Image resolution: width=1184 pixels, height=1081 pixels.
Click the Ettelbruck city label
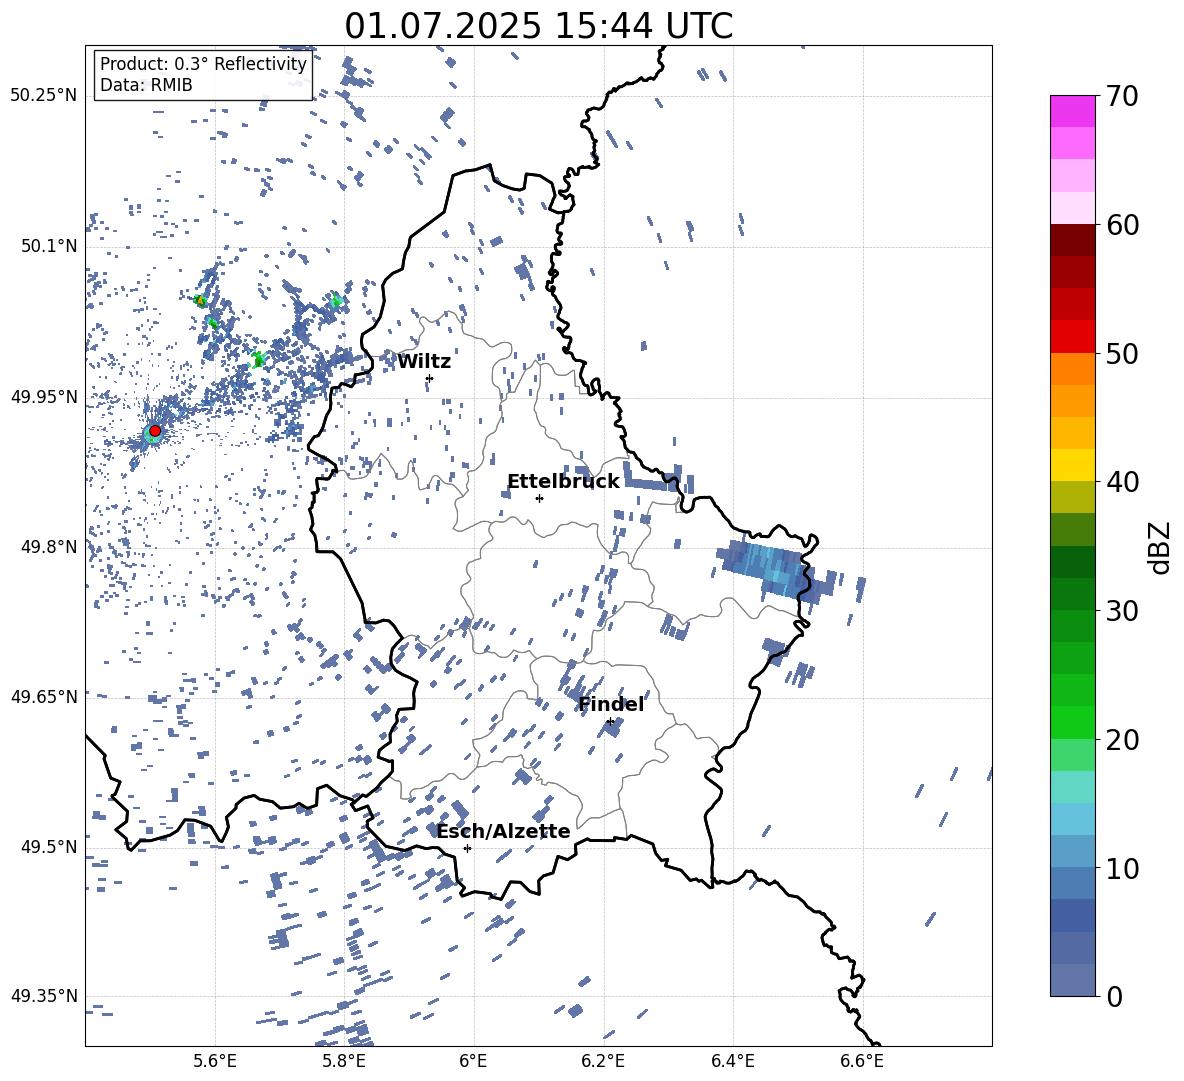563,482
